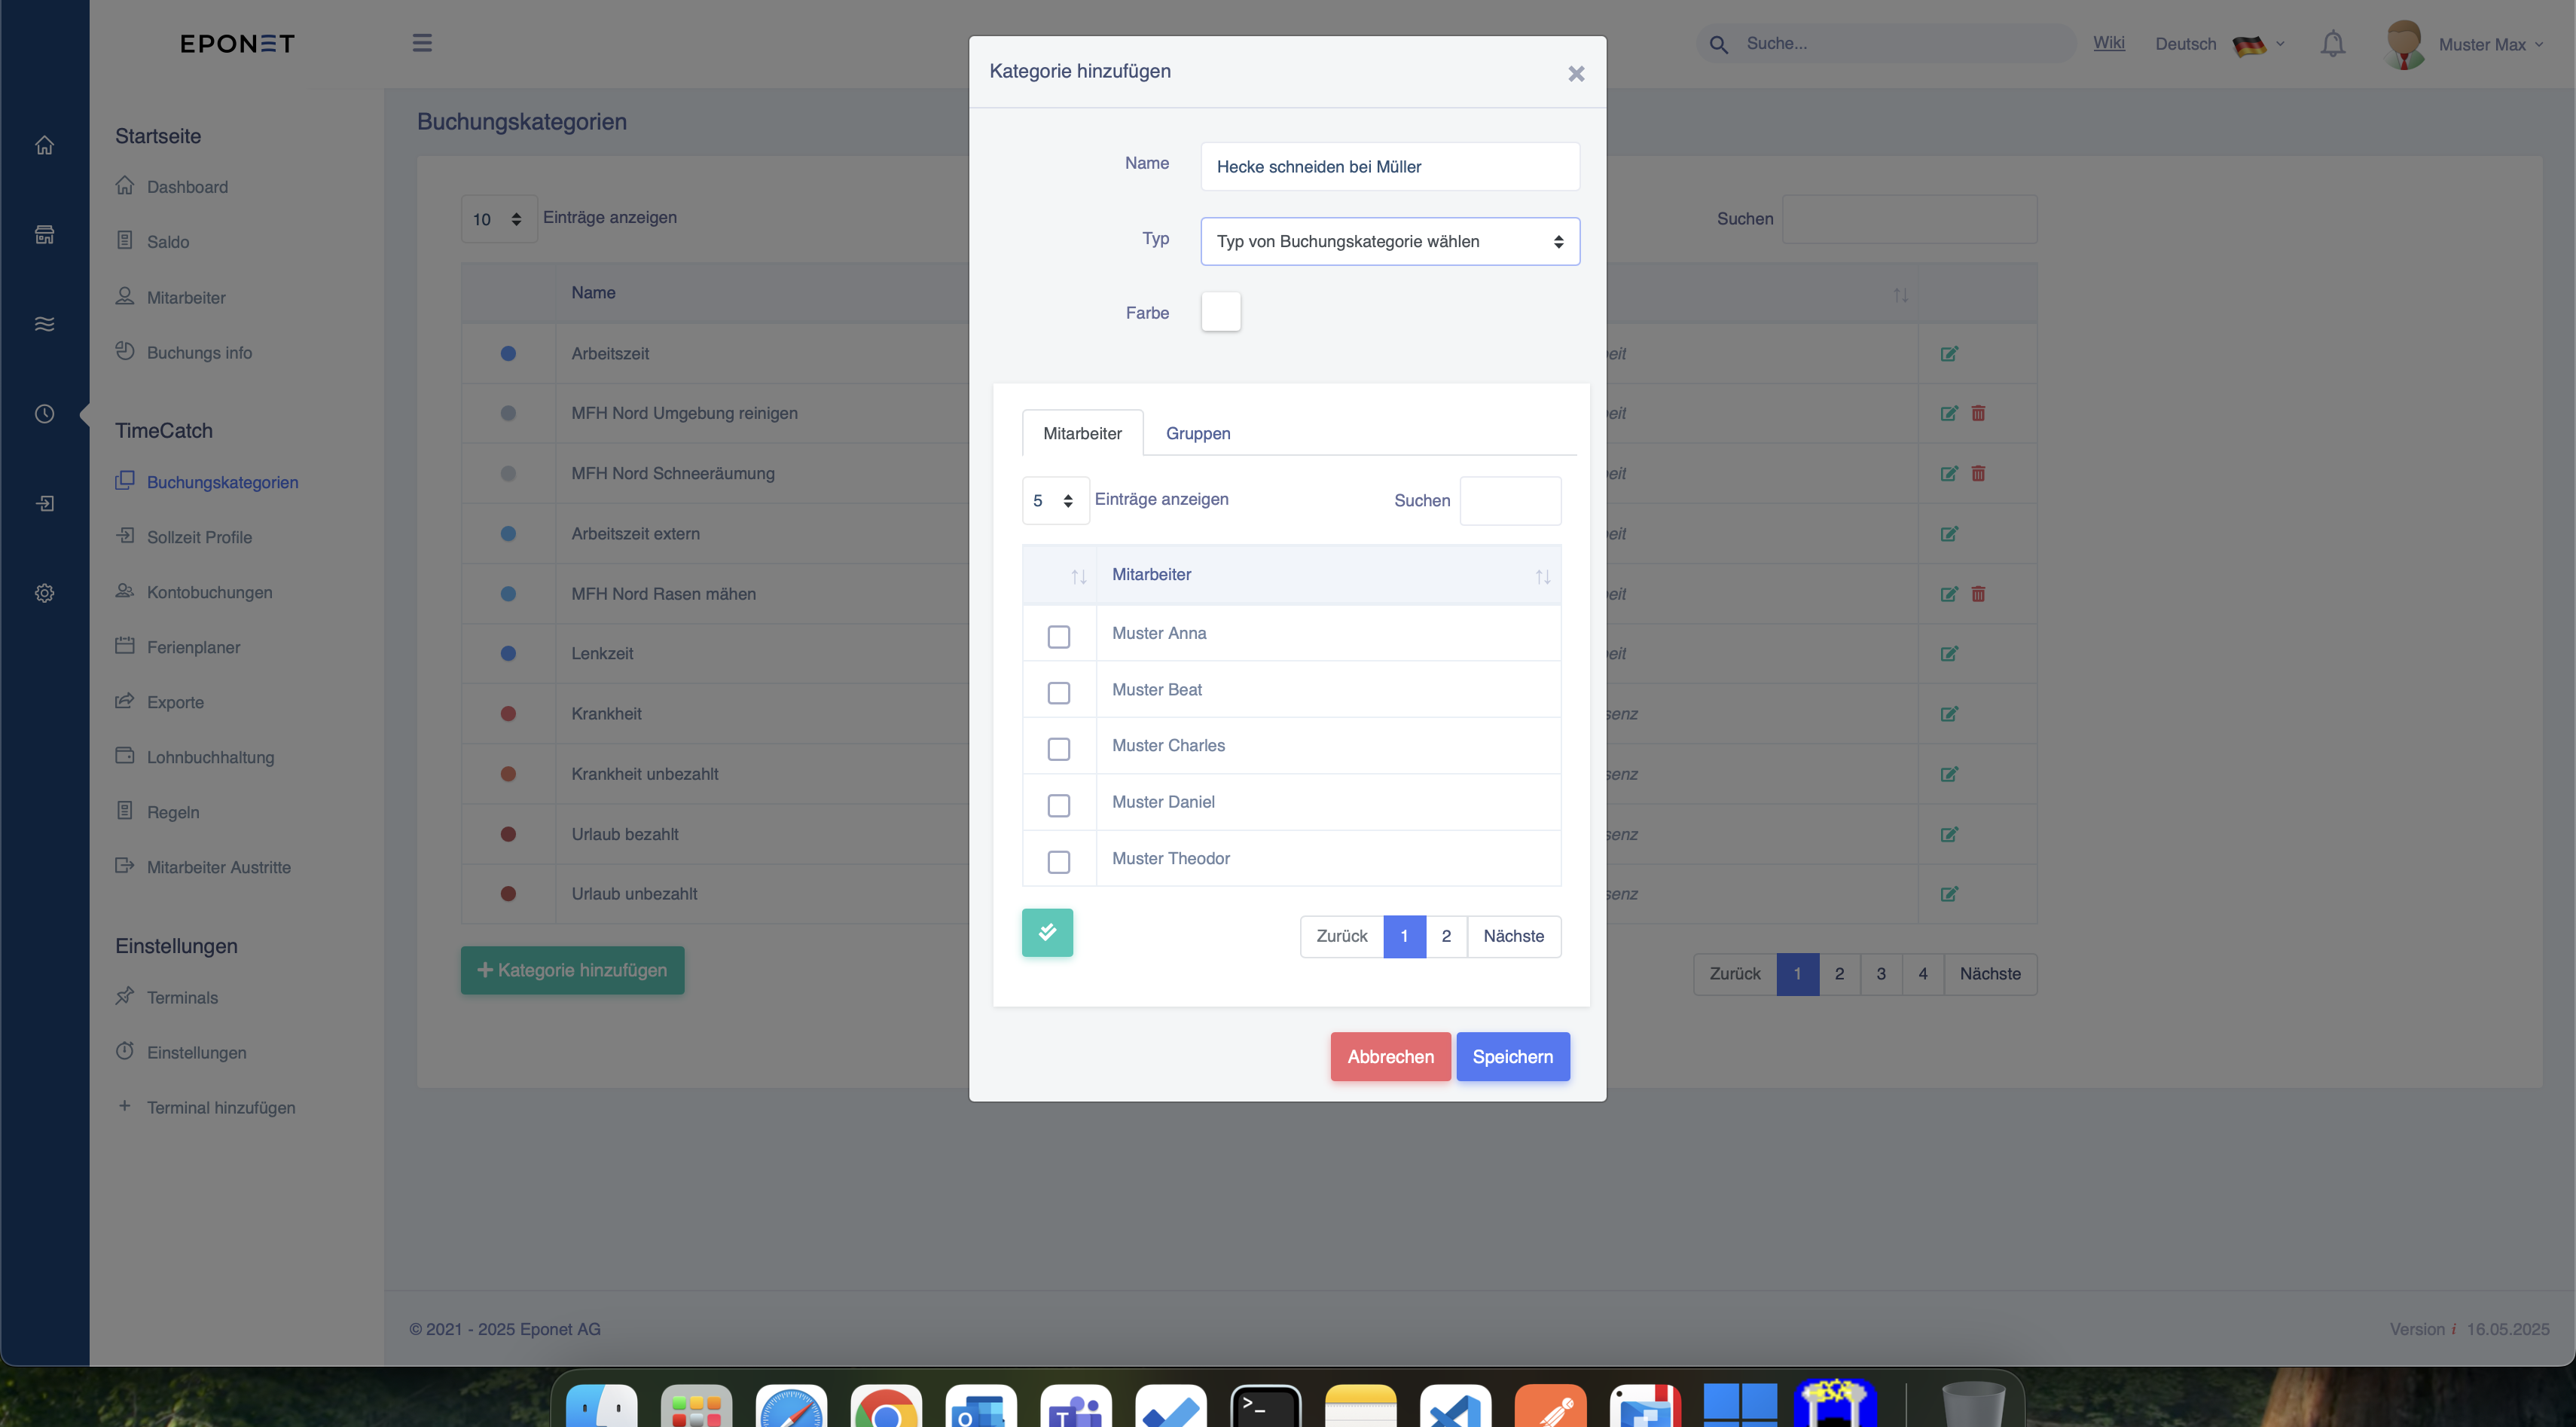Open the notifications bell
2576x1427 pixels.
2333,44
